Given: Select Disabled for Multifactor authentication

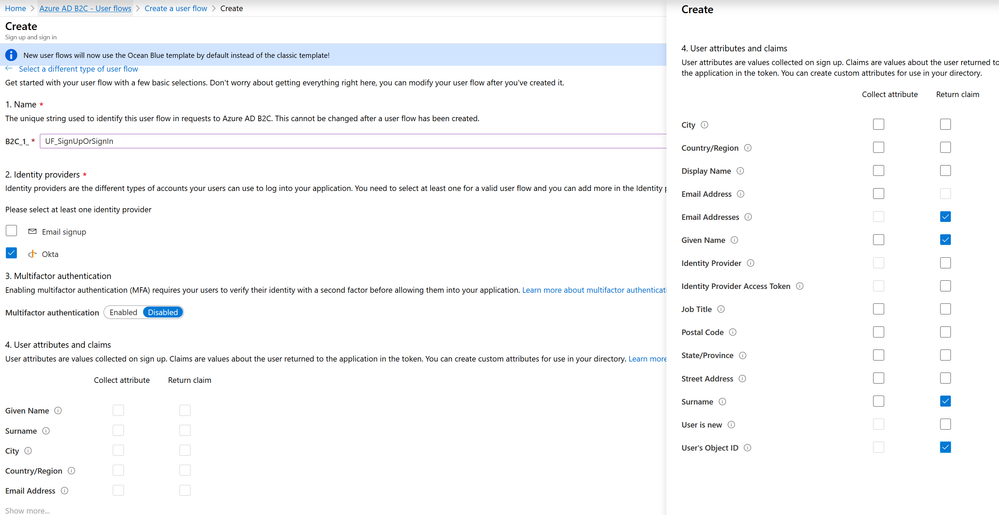Looking at the screenshot, I should (x=162, y=312).
